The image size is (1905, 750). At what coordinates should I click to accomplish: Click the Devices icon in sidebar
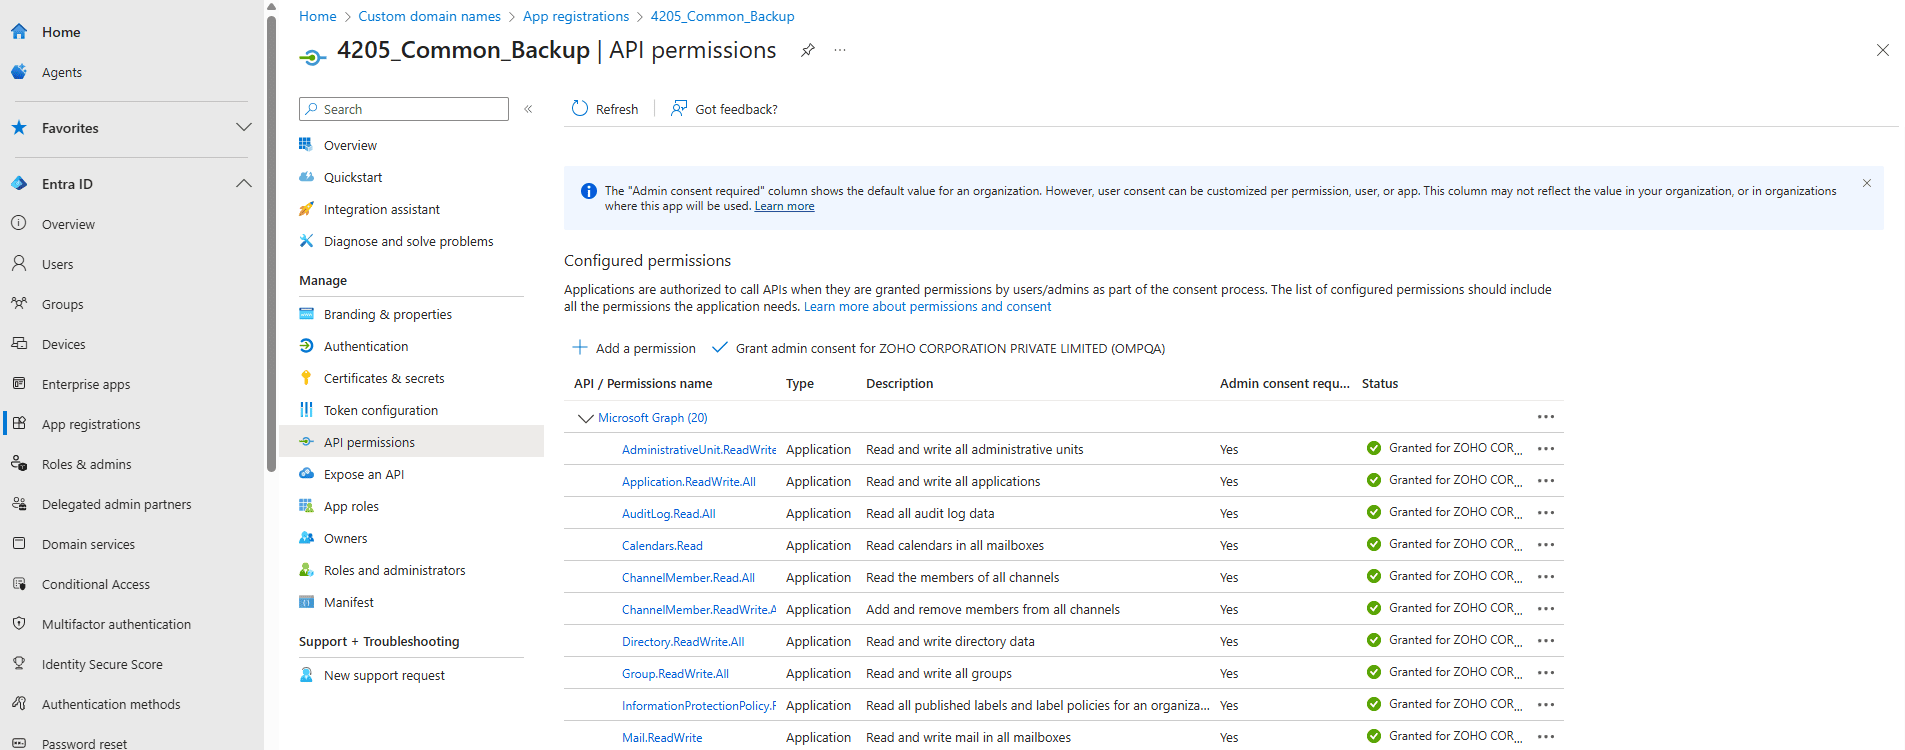(19, 344)
